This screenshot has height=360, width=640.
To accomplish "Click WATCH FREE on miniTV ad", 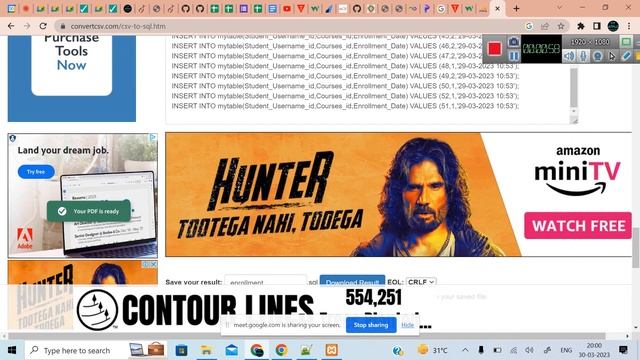I will pos(578,225).
